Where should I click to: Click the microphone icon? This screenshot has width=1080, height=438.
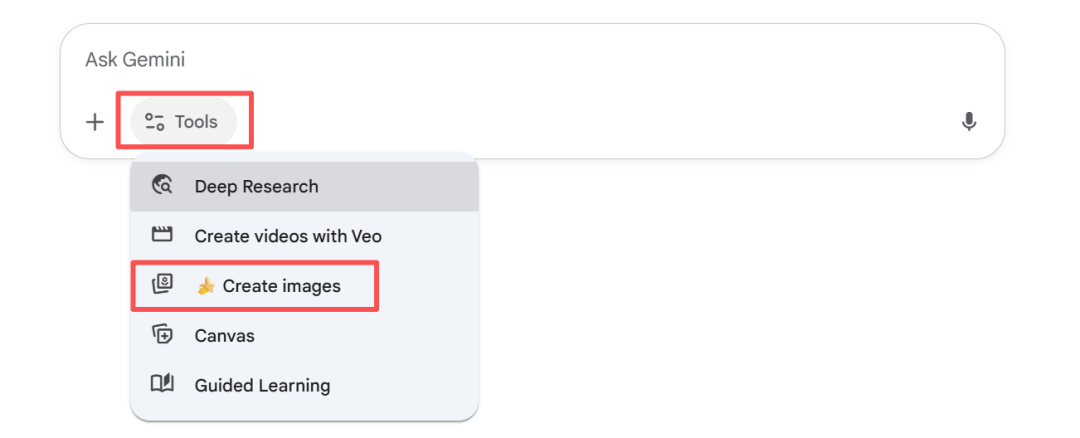point(968,122)
